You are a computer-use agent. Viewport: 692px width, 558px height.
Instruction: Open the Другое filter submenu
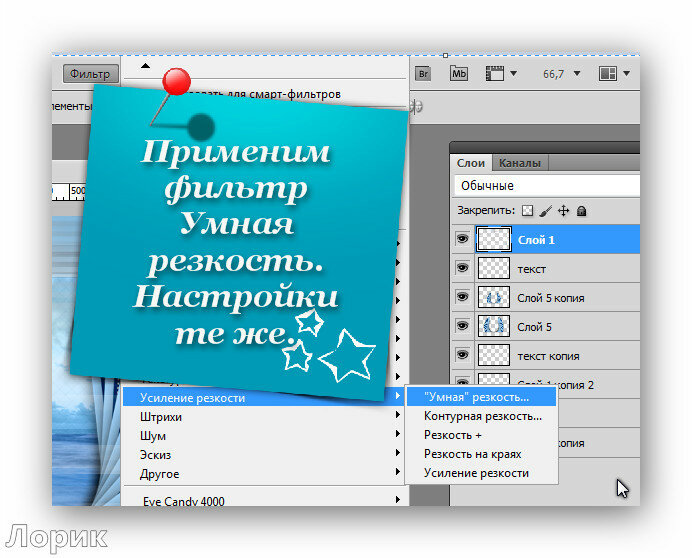coord(263,474)
